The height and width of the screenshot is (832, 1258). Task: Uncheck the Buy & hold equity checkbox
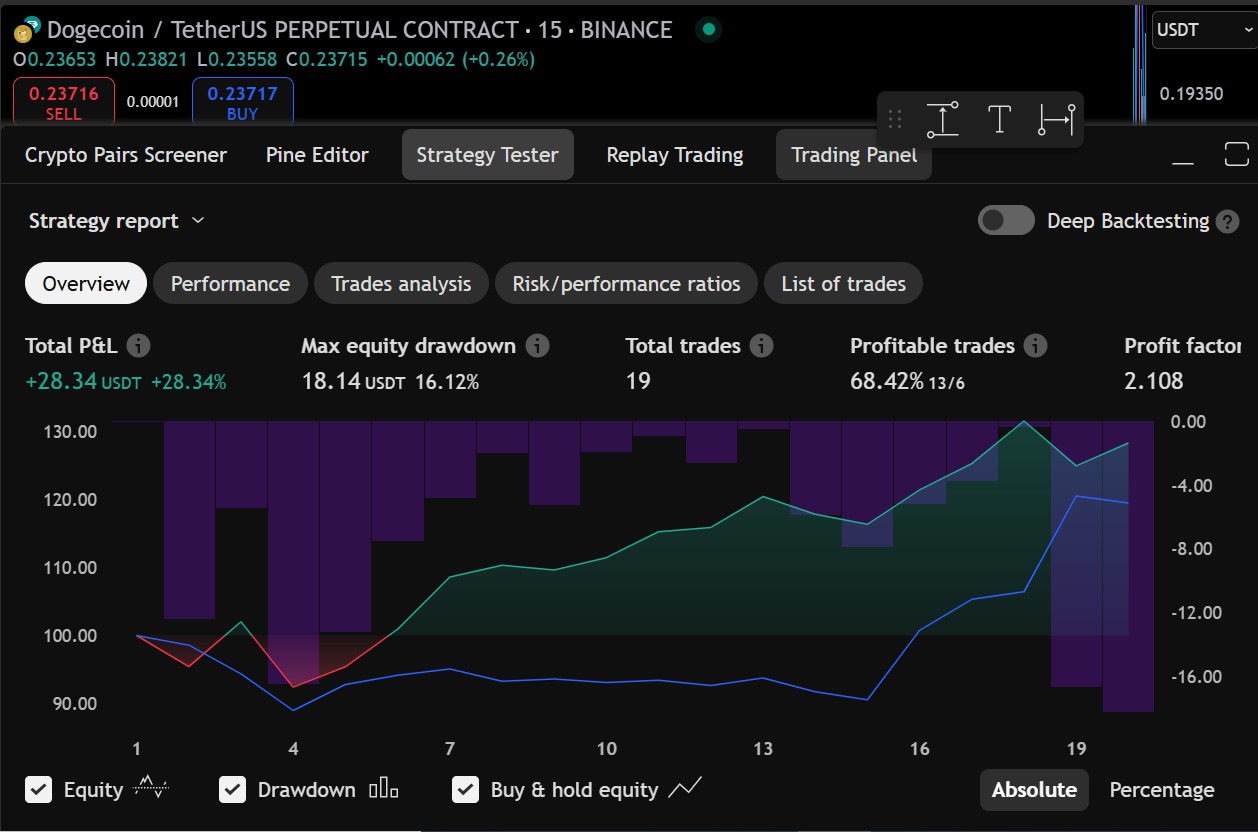click(x=465, y=790)
